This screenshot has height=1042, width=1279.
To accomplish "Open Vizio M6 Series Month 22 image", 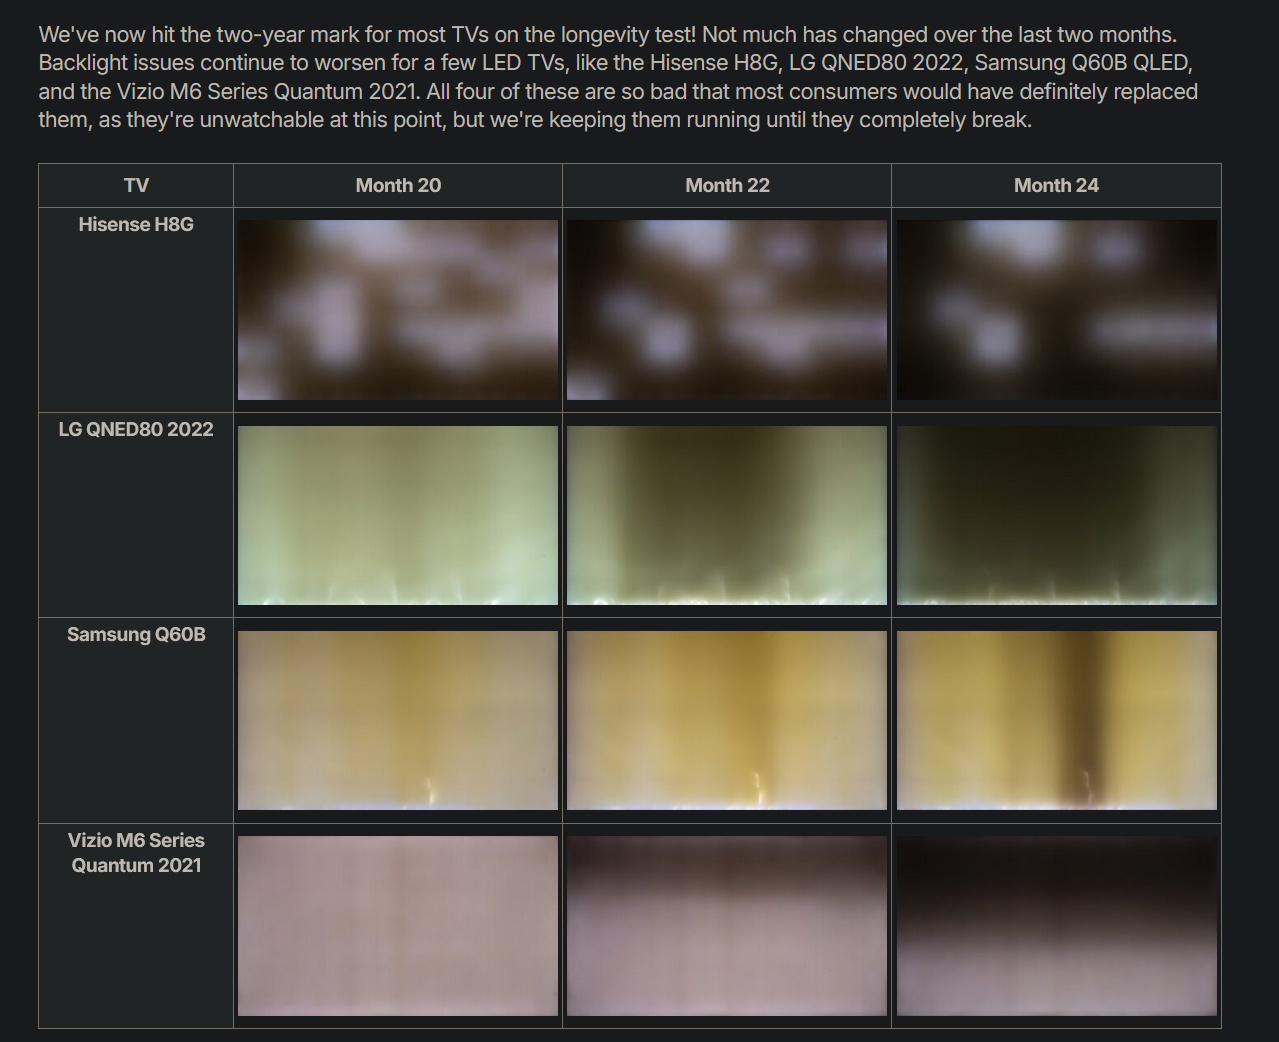I will coord(727,926).
